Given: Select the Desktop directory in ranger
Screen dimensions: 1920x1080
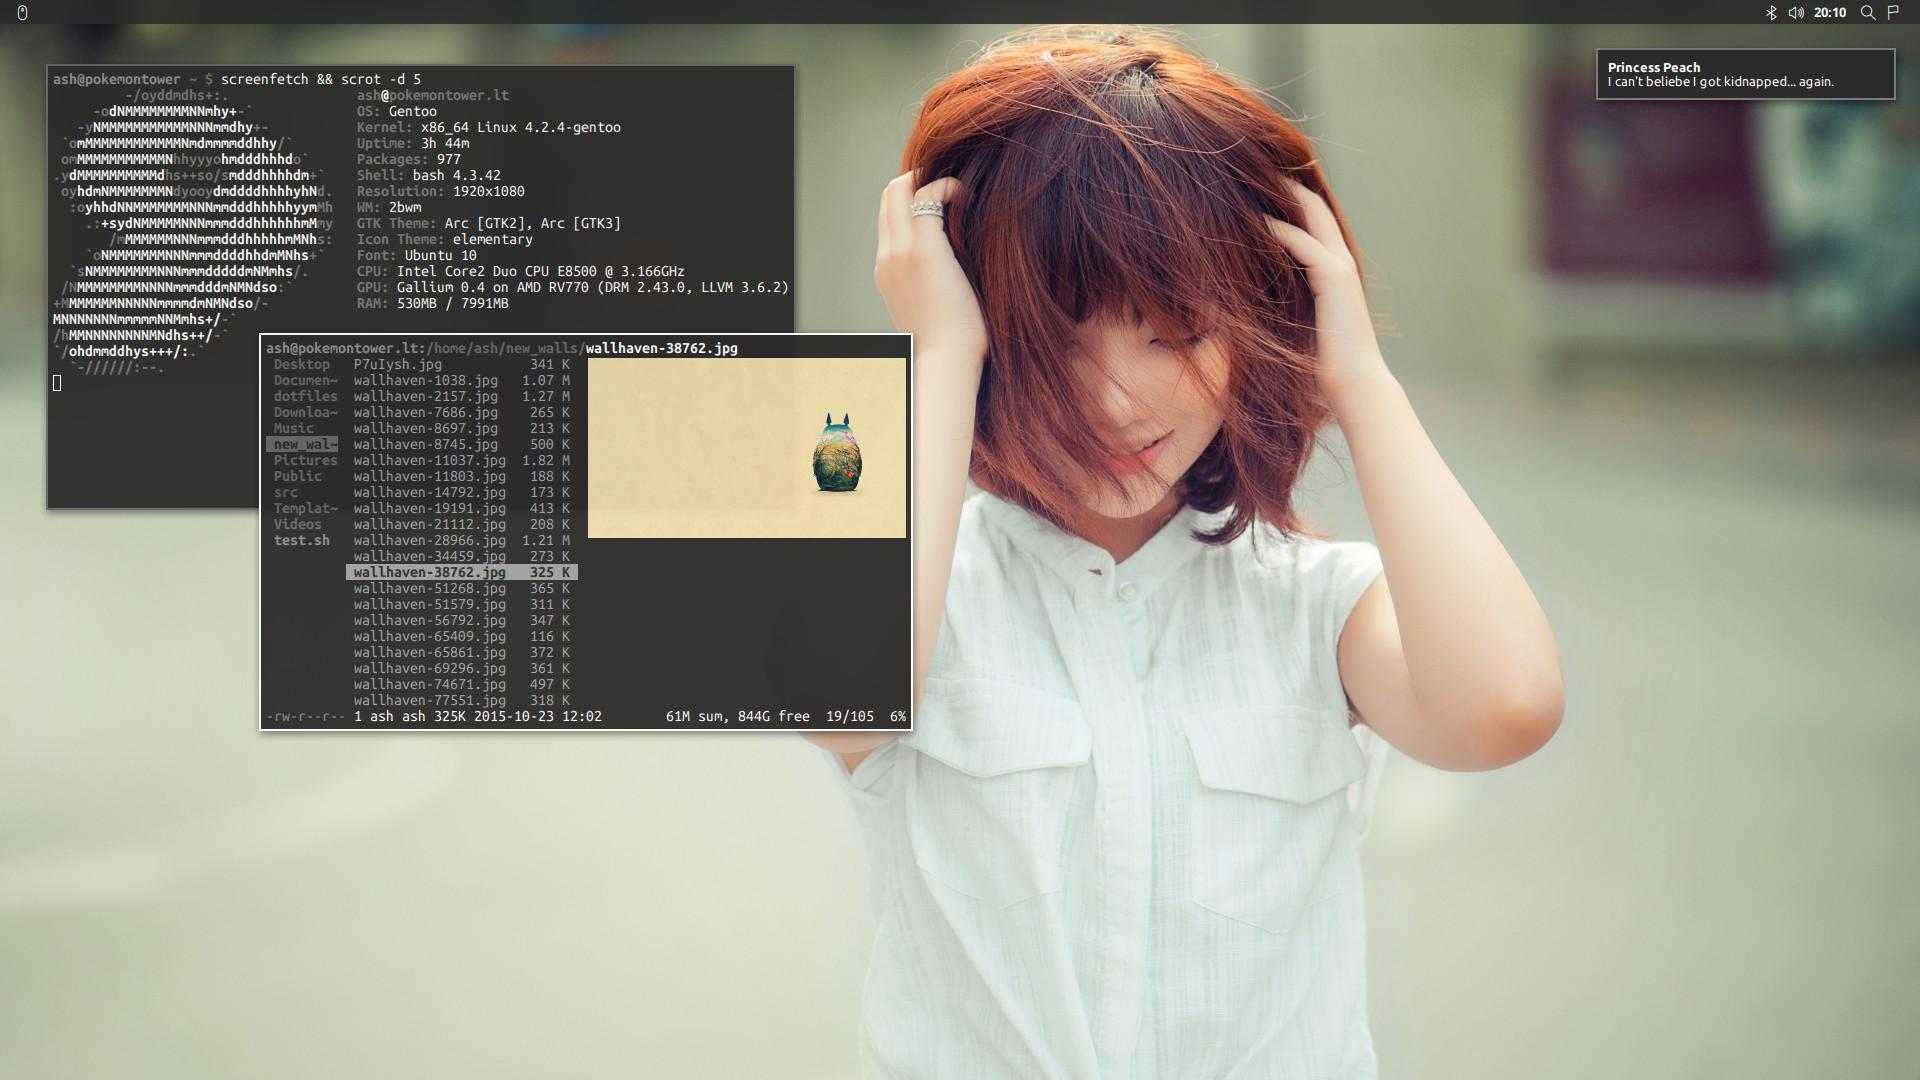Looking at the screenshot, I should point(301,365).
